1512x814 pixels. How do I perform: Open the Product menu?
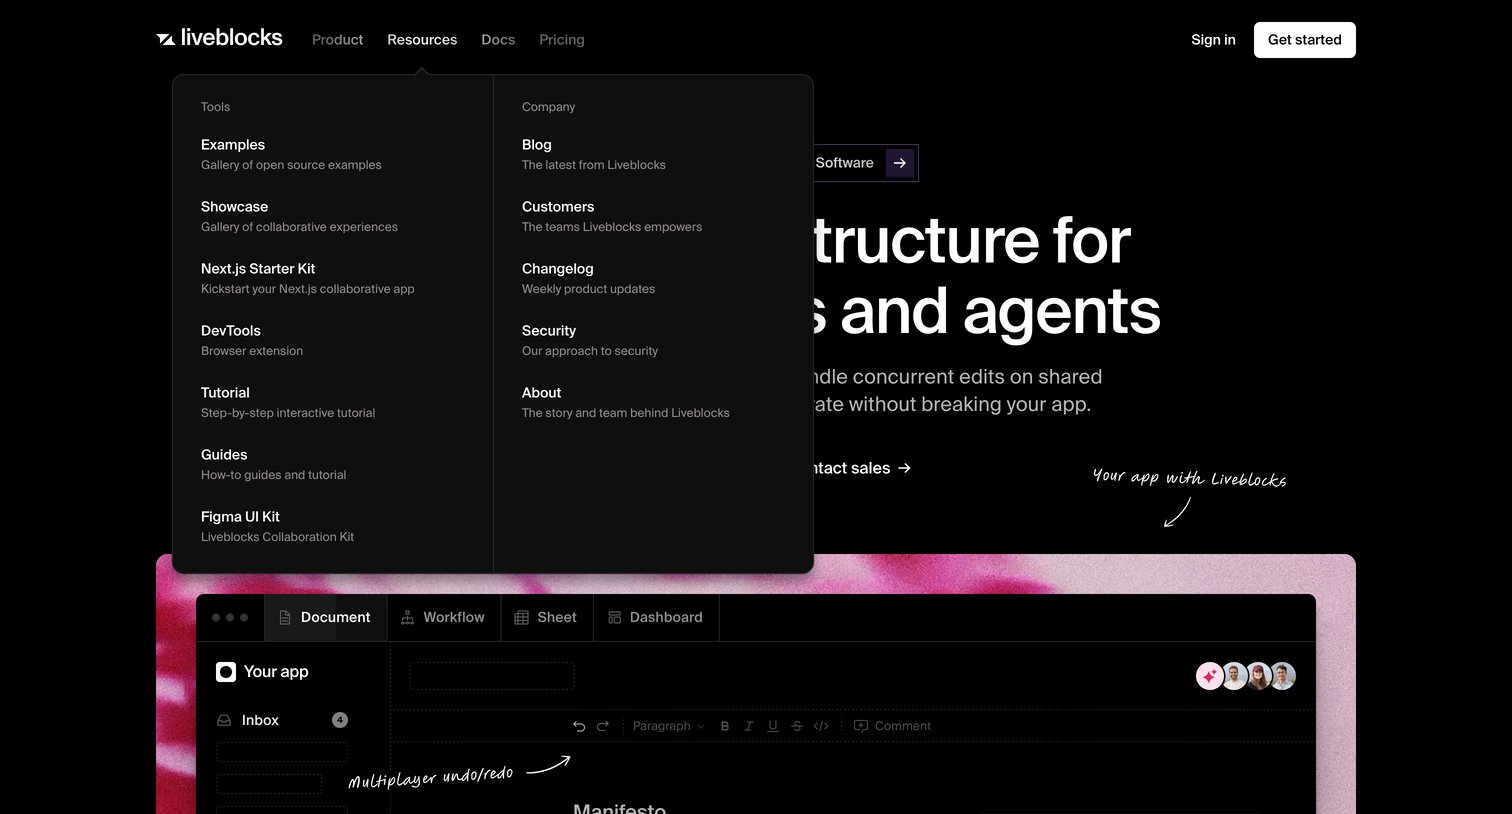[337, 40]
